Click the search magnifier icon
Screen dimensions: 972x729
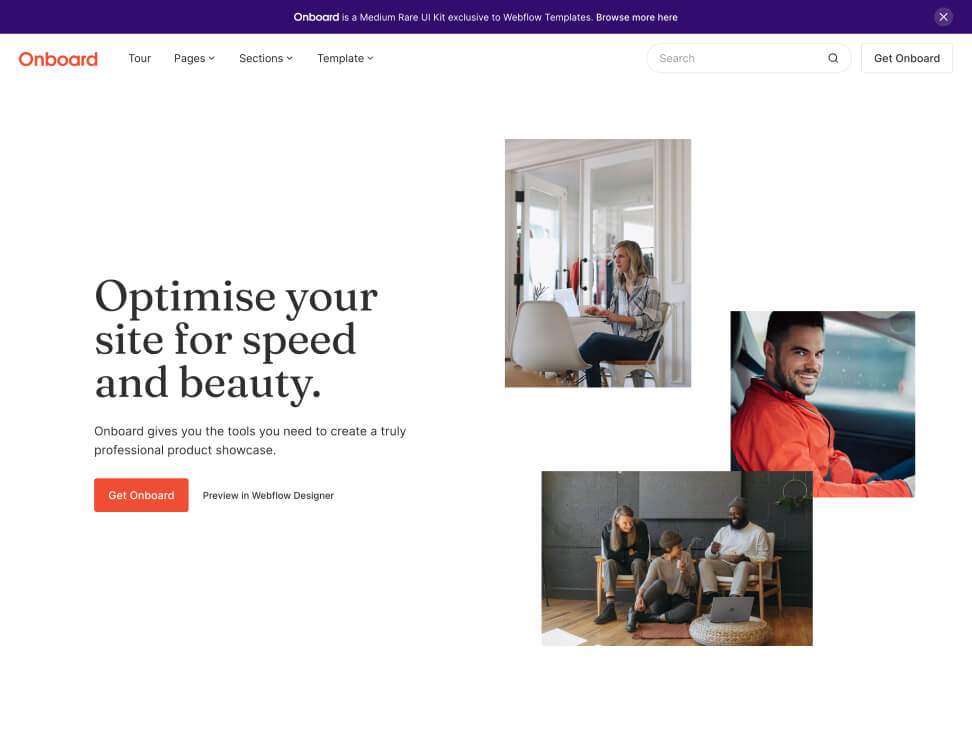click(833, 58)
